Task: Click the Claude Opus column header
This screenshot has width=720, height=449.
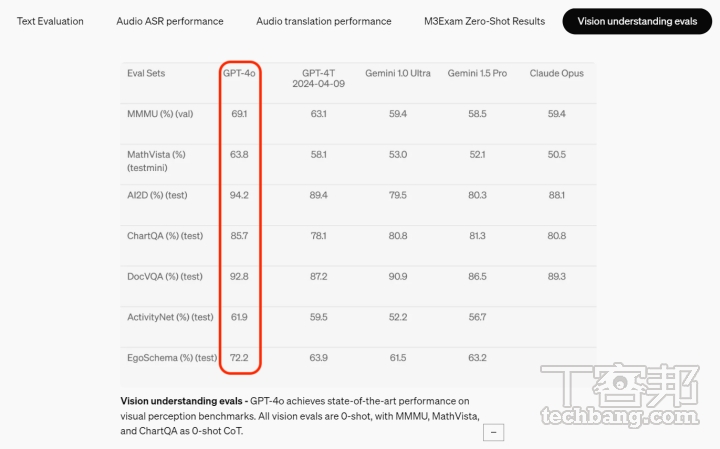Action: pyautogui.click(x=557, y=73)
